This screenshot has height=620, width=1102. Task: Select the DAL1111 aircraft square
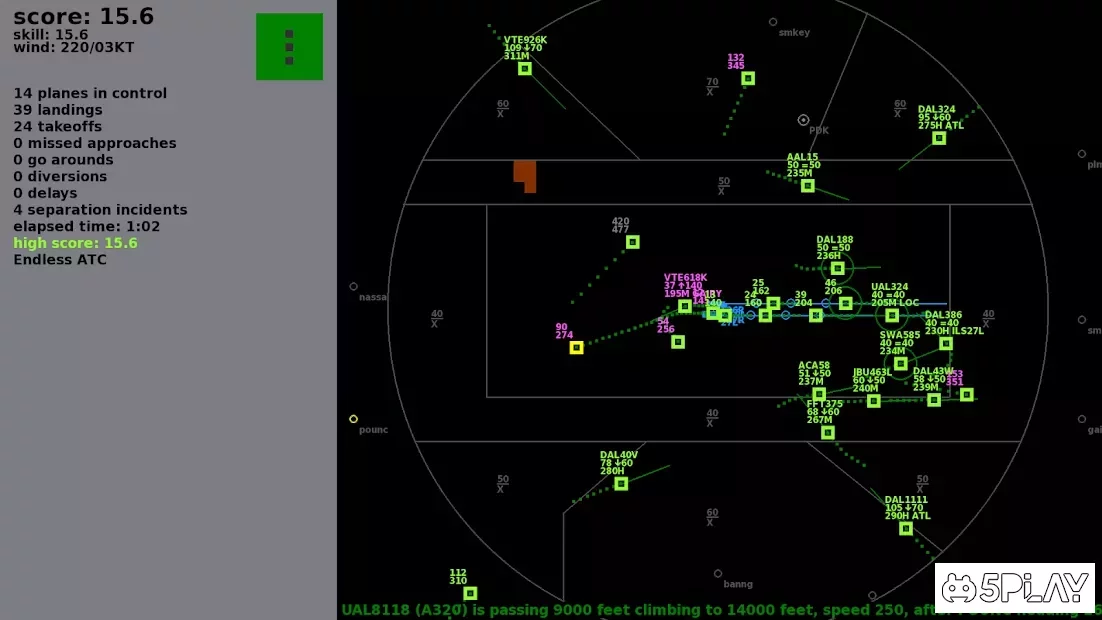tap(906, 529)
